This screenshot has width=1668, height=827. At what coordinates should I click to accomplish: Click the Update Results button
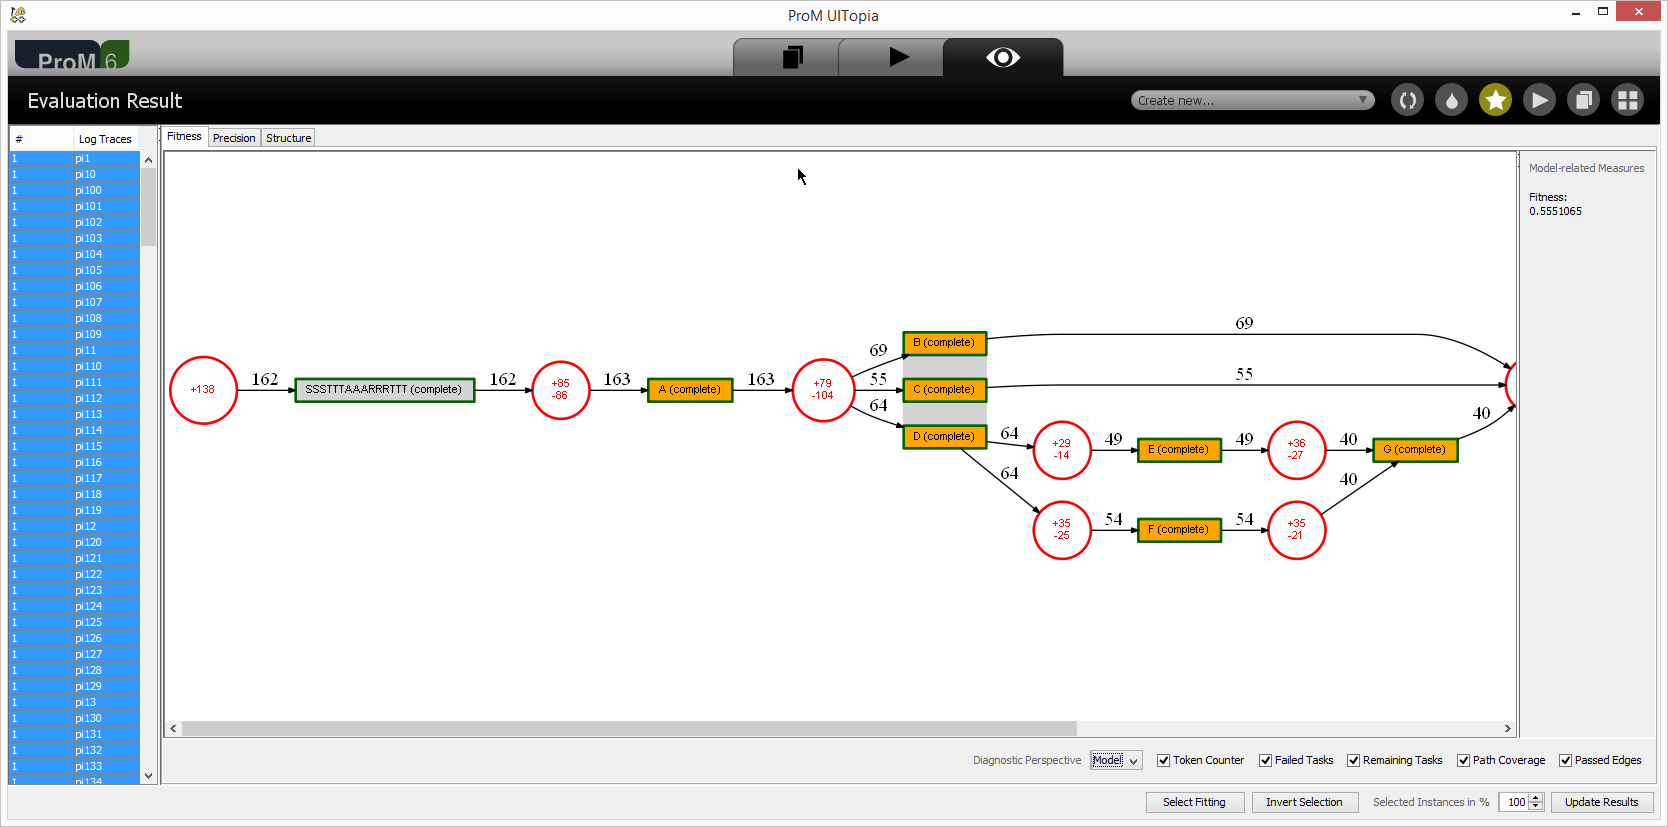(x=1601, y=802)
